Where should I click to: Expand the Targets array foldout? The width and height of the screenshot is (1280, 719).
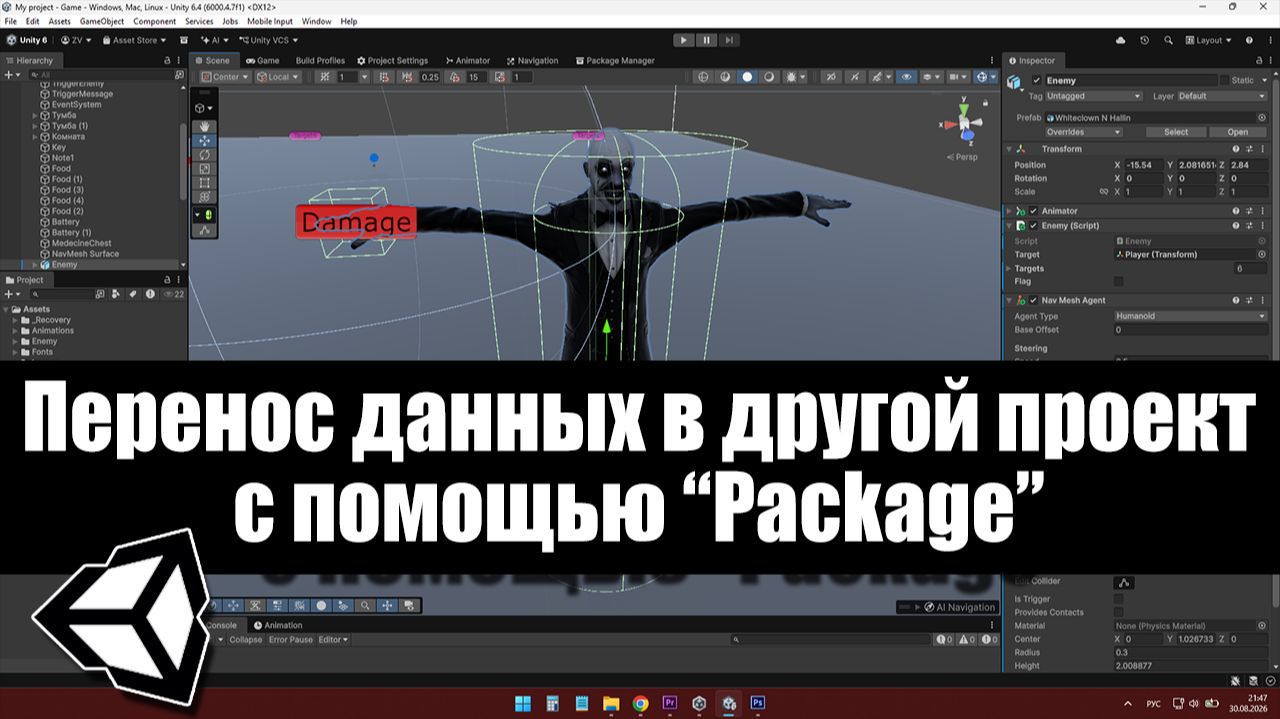pyautogui.click(x=1008, y=269)
